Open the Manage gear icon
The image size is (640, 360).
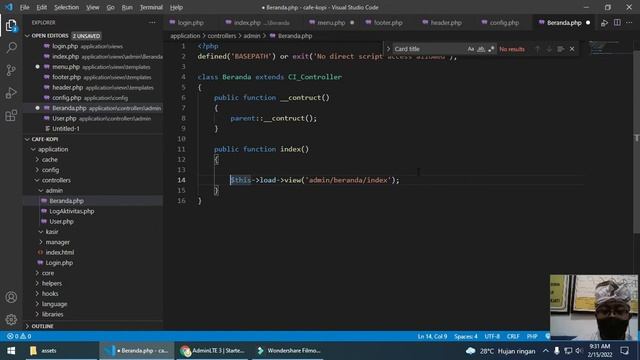[11, 319]
